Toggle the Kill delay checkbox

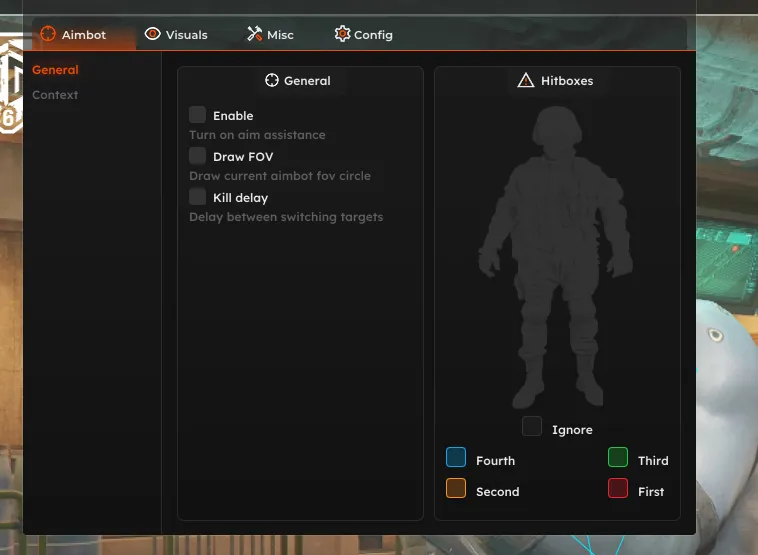(x=197, y=197)
